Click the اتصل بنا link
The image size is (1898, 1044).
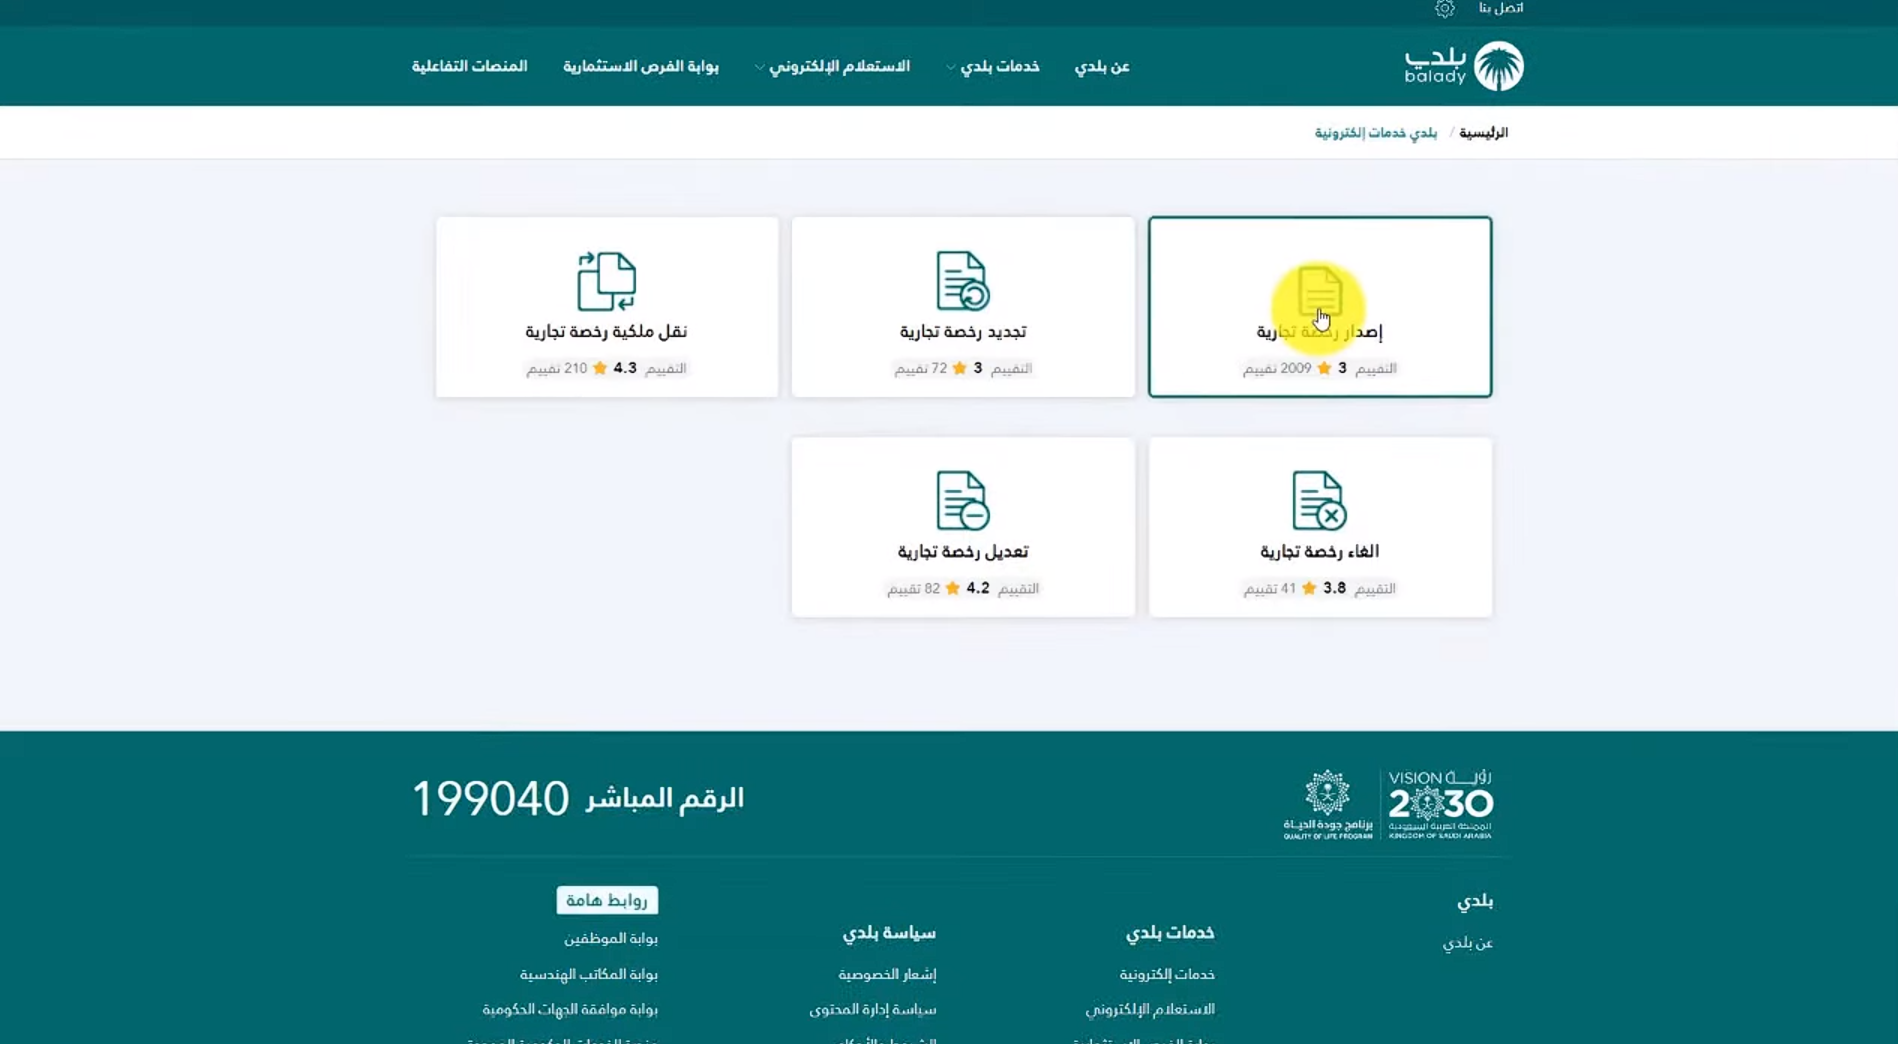(x=1503, y=9)
